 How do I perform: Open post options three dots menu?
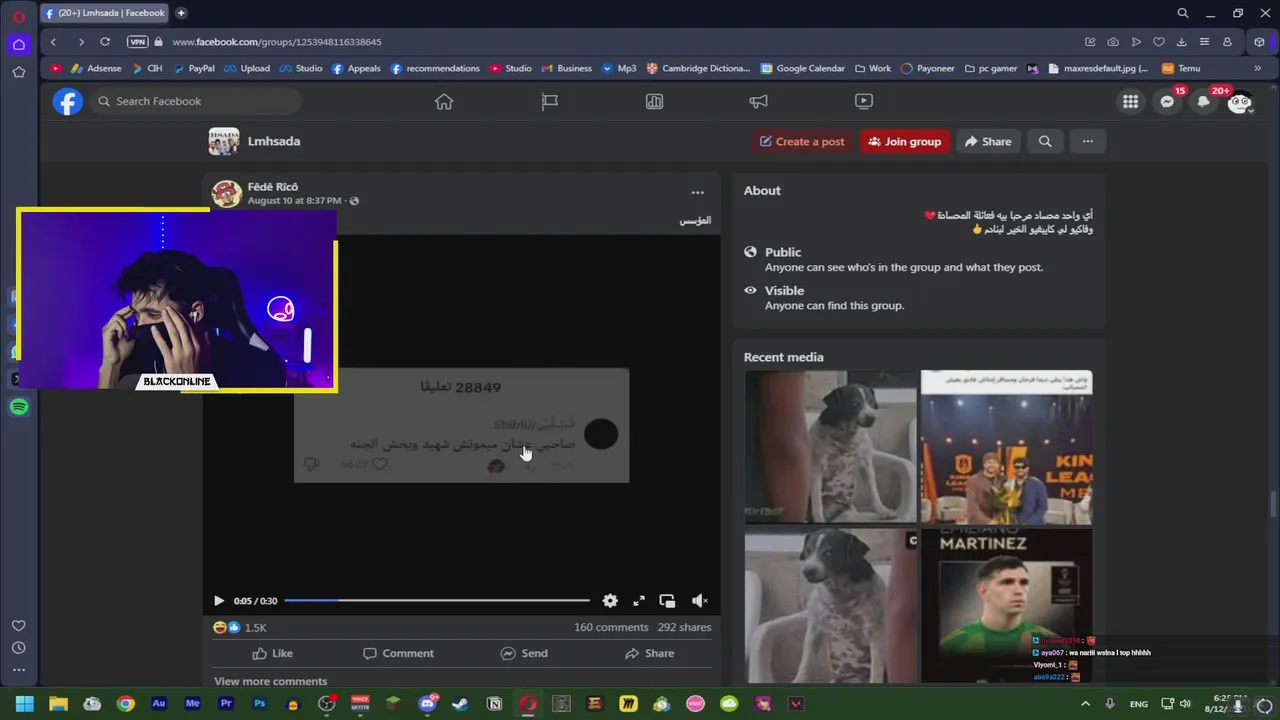coord(698,193)
